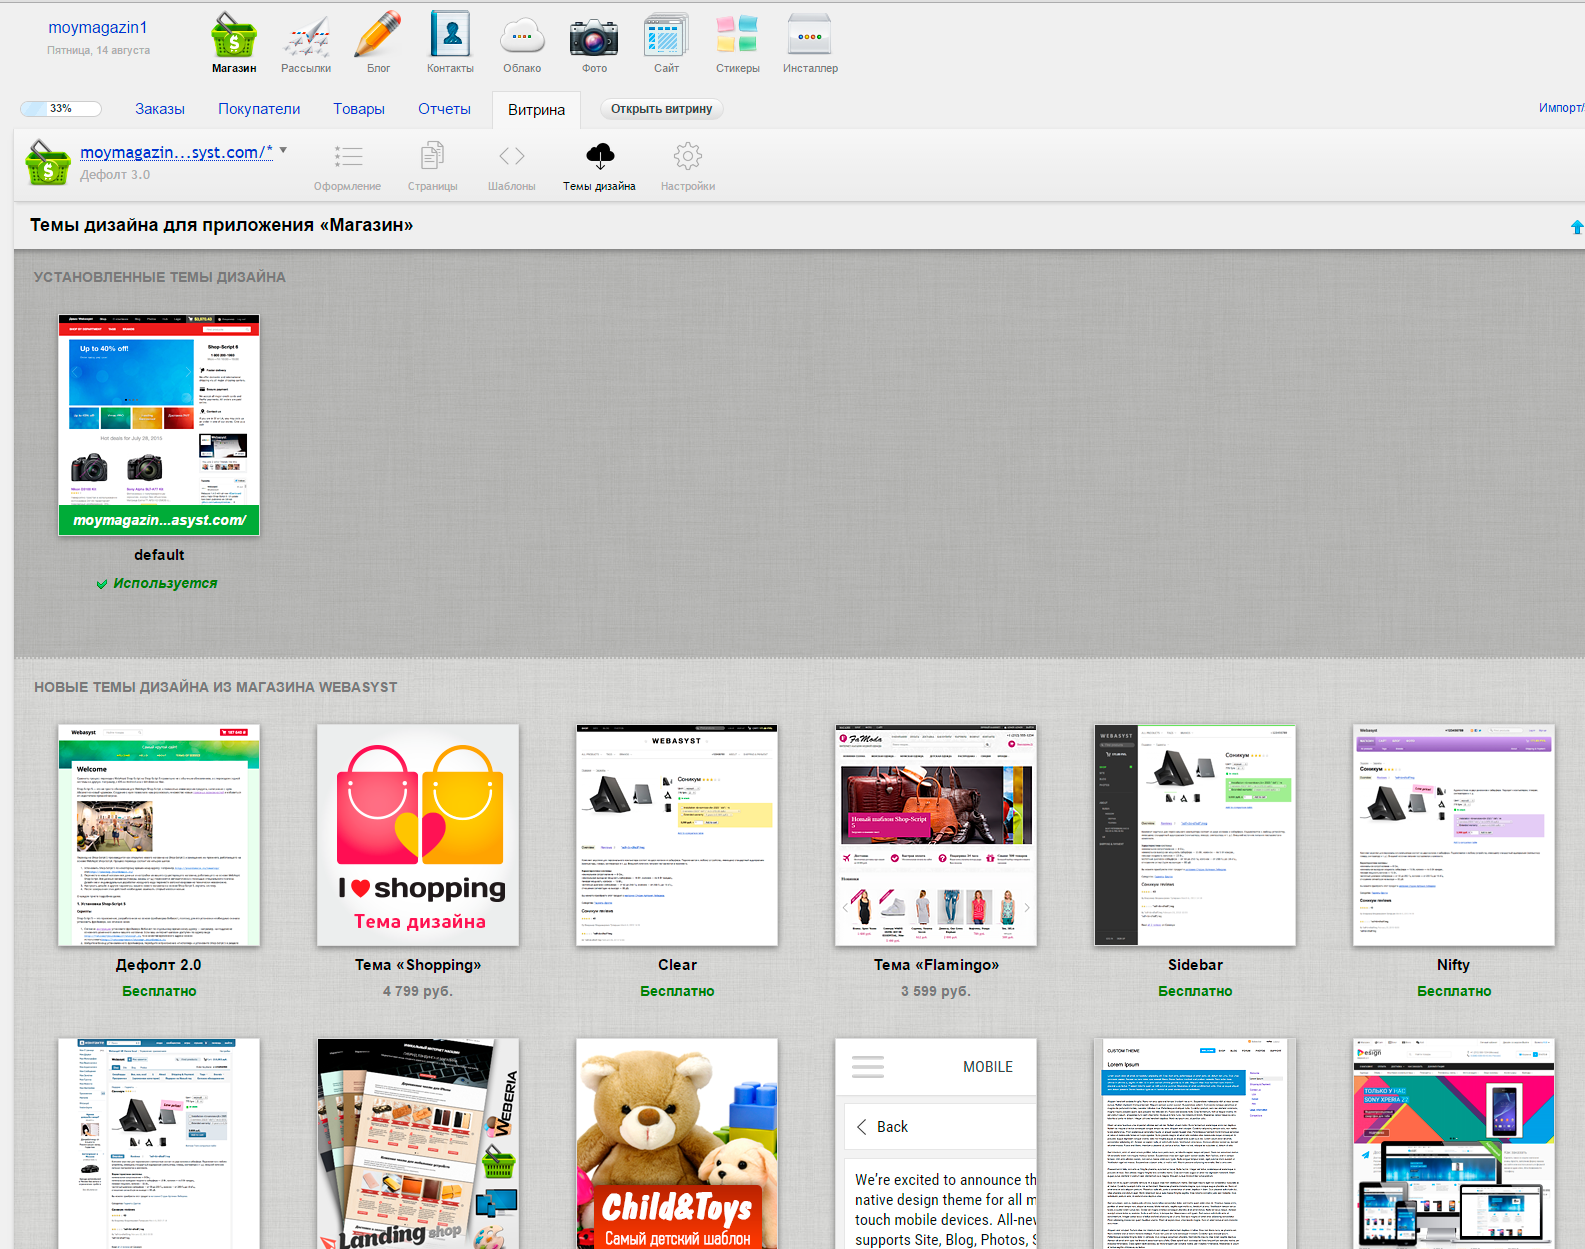The height and width of the screenshot is (1249, 1585).
Task: Click the shop basket storefront logo
Action: (x=48, y=162)
